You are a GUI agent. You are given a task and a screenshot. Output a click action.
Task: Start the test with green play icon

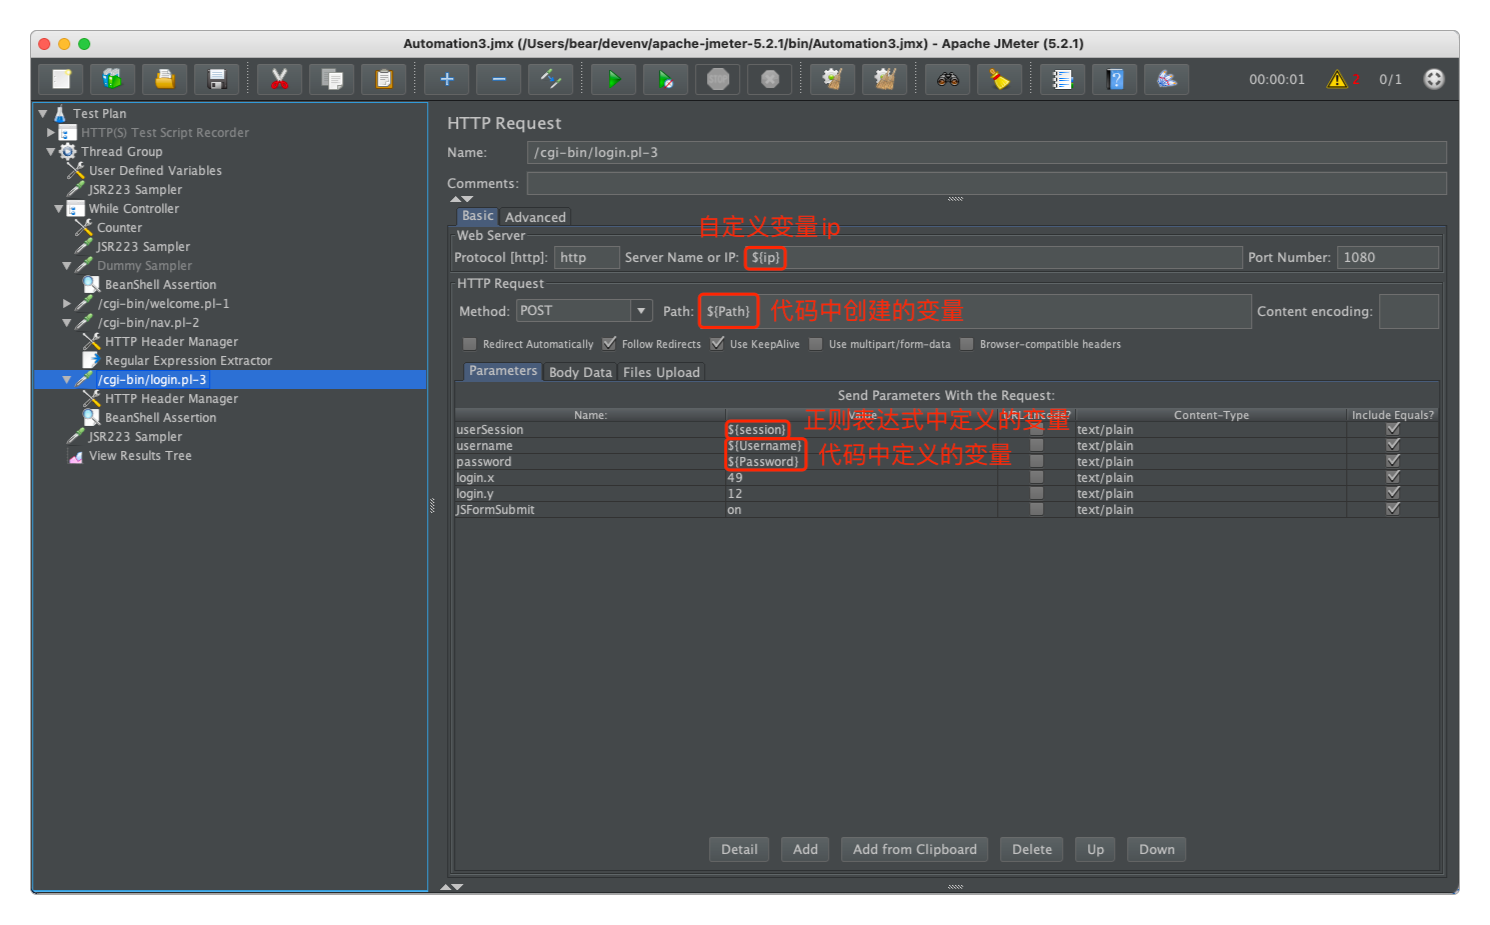(x=613, y=79)
